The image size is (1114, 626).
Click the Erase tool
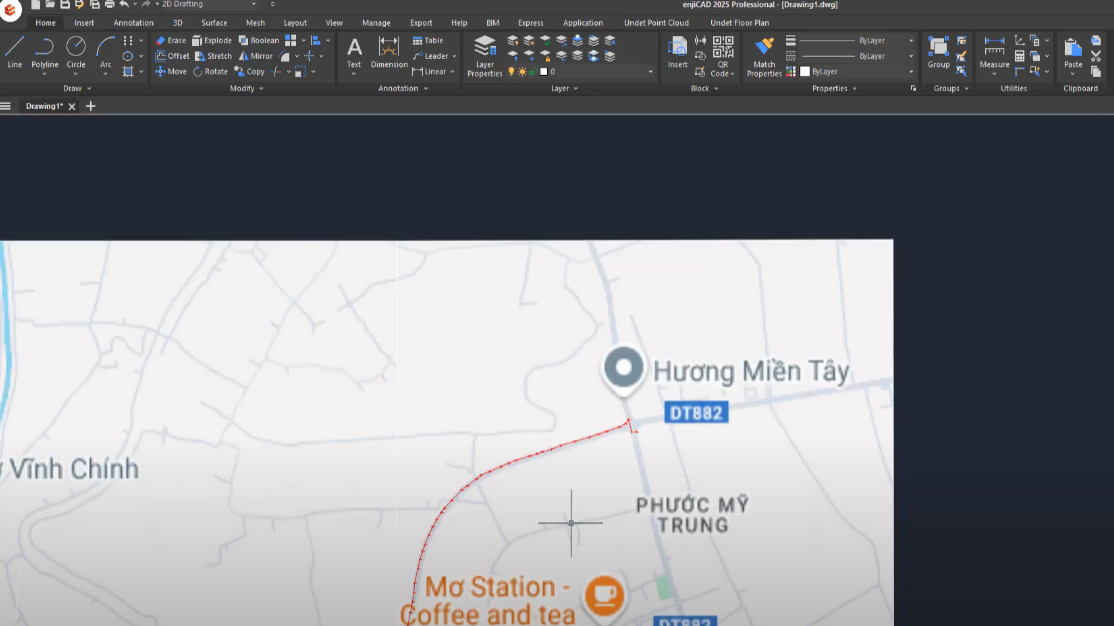pos(171,41)
